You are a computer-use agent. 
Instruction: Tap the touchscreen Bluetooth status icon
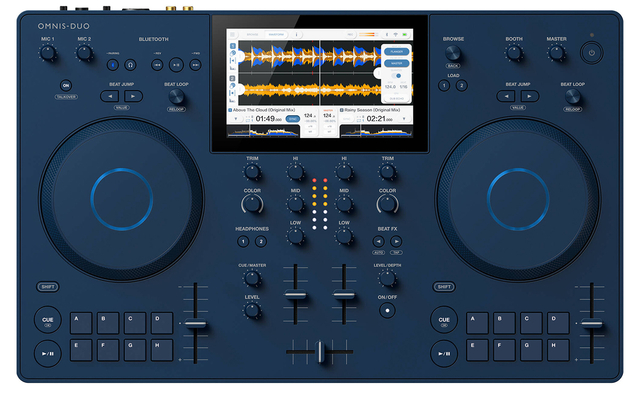(x=387, y=35)
